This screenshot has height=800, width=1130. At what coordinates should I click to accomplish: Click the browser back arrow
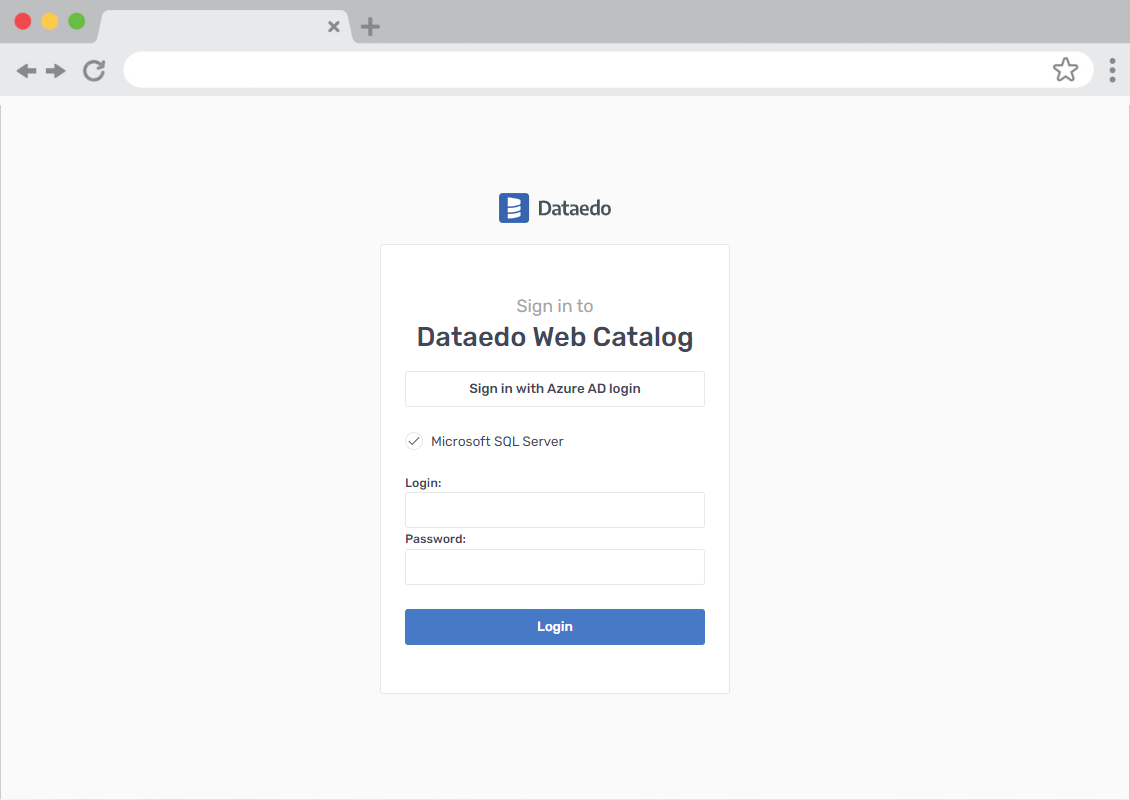coord(26,70)
